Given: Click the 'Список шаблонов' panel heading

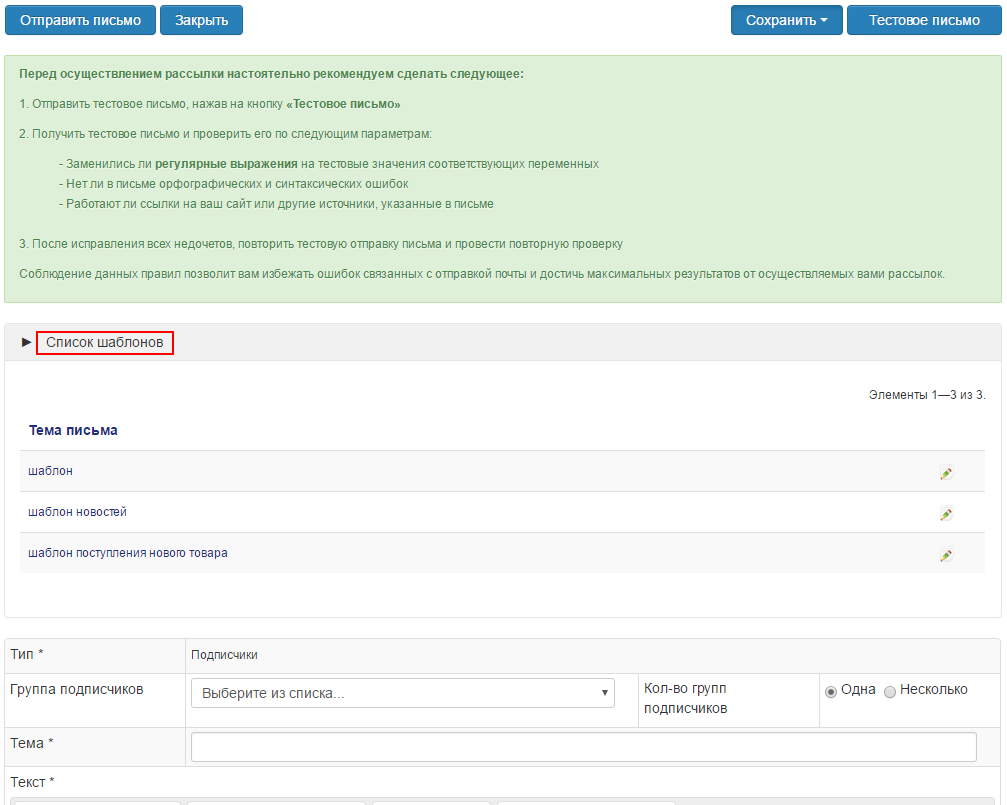Looking at the screenshot, I should [105, 343].
